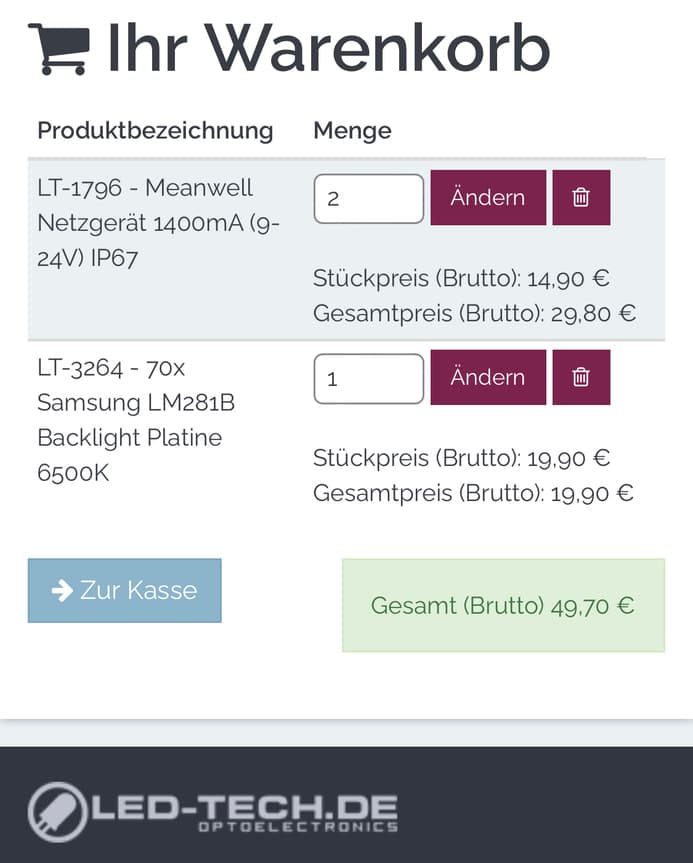Select the Stückpreis 19,90 € text
Image resolution: width=693 pixels, height=863 pixels.
click(x=461, y=458)
